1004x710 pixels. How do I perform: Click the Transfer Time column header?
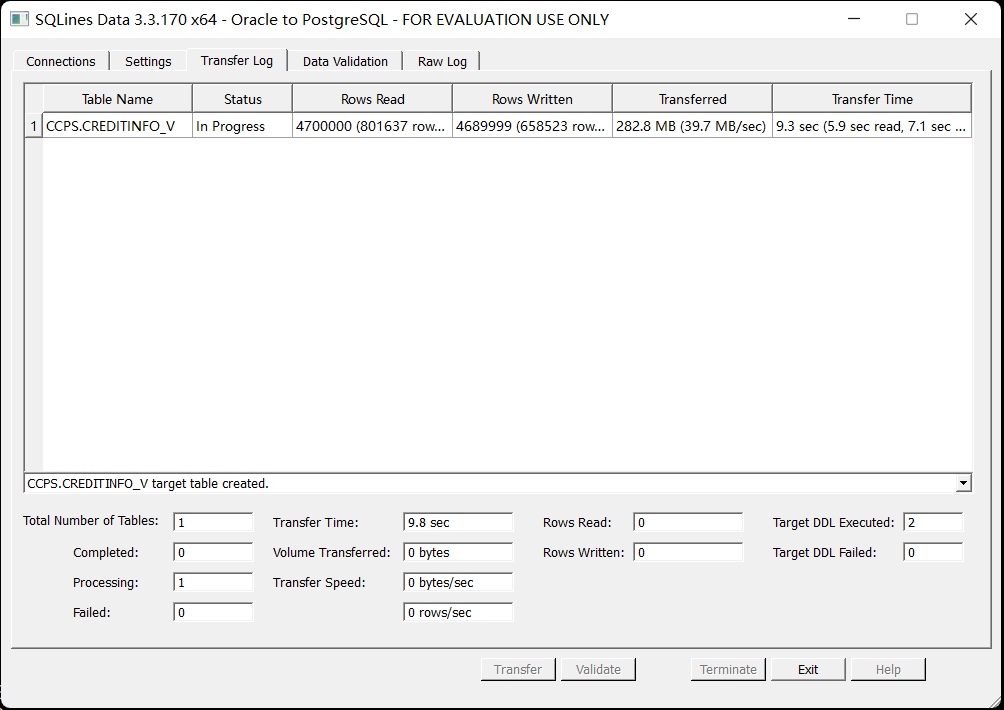pyautogui.click(x=872, y=99)
